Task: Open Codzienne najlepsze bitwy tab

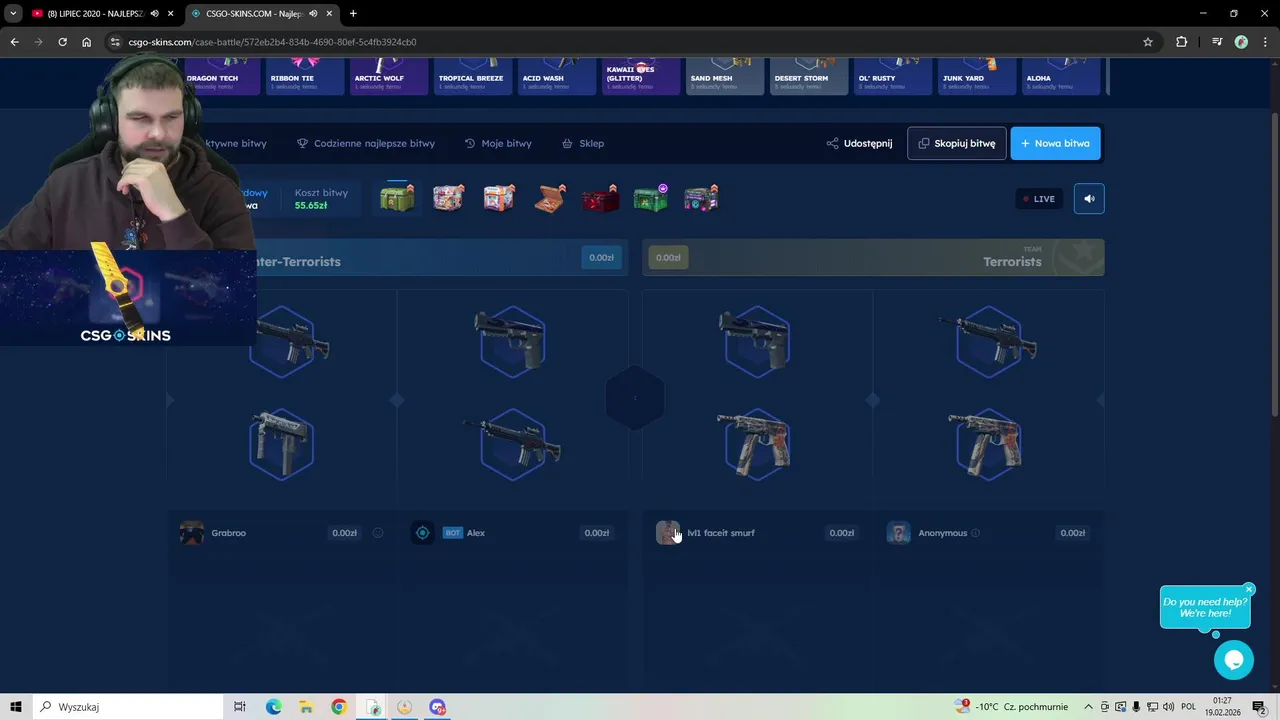Action: click(x=366, y=143)
